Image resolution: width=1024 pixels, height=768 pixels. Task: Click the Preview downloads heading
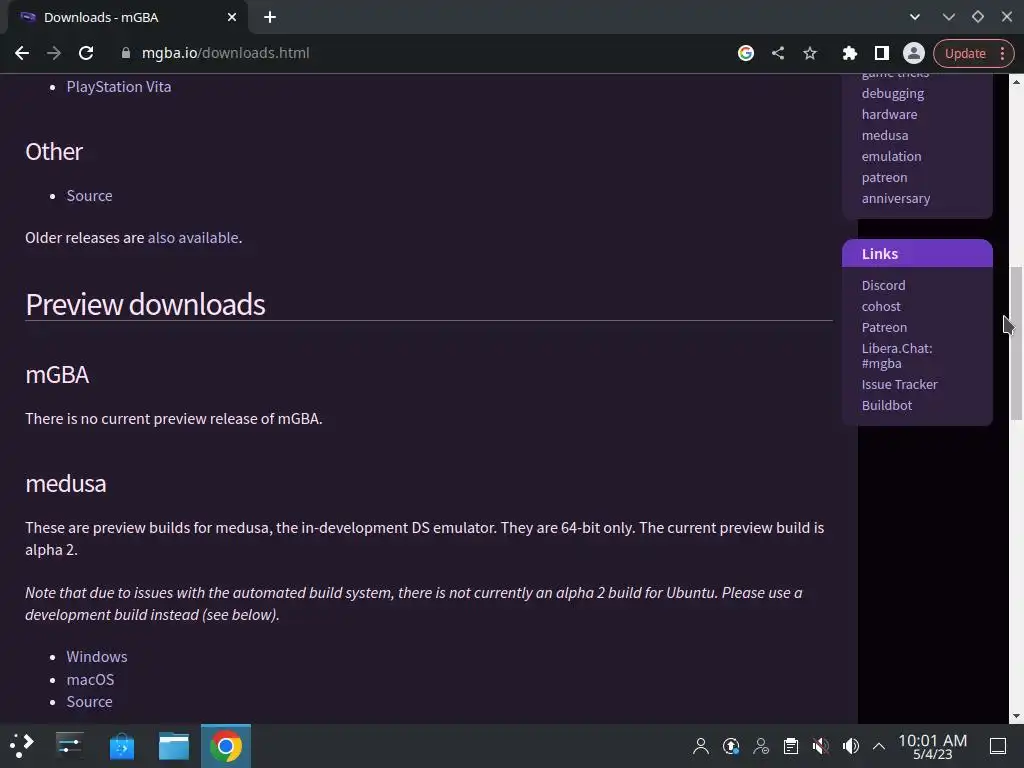pyautogui.click(x=145, y=304)
